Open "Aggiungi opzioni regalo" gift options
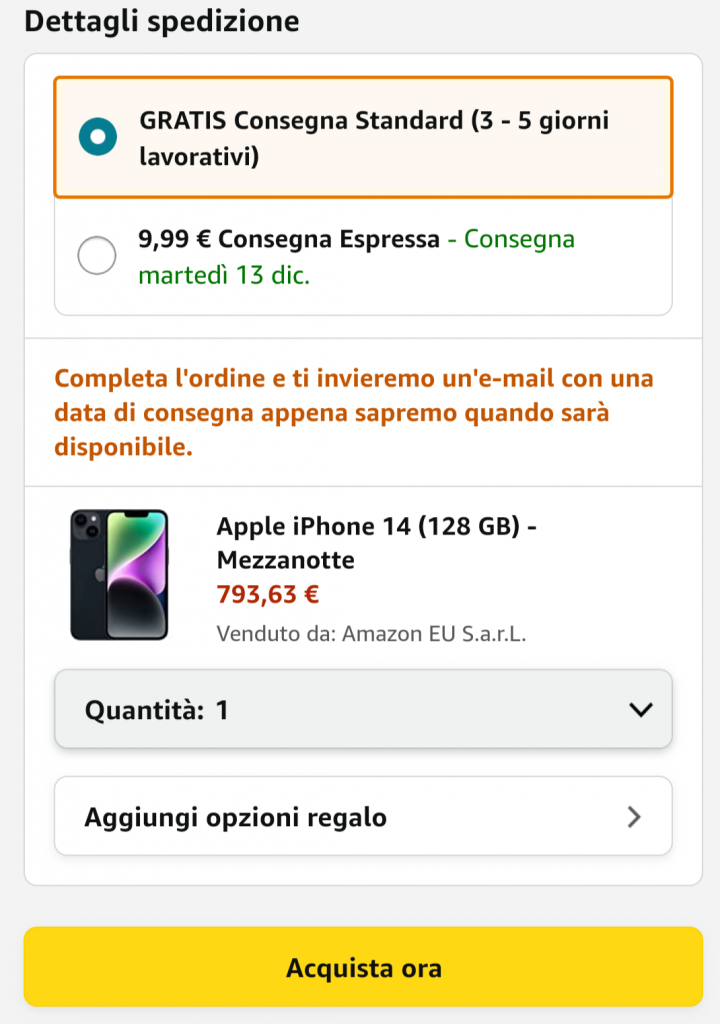Screen dimensions: 720x1024 point(363,817)
